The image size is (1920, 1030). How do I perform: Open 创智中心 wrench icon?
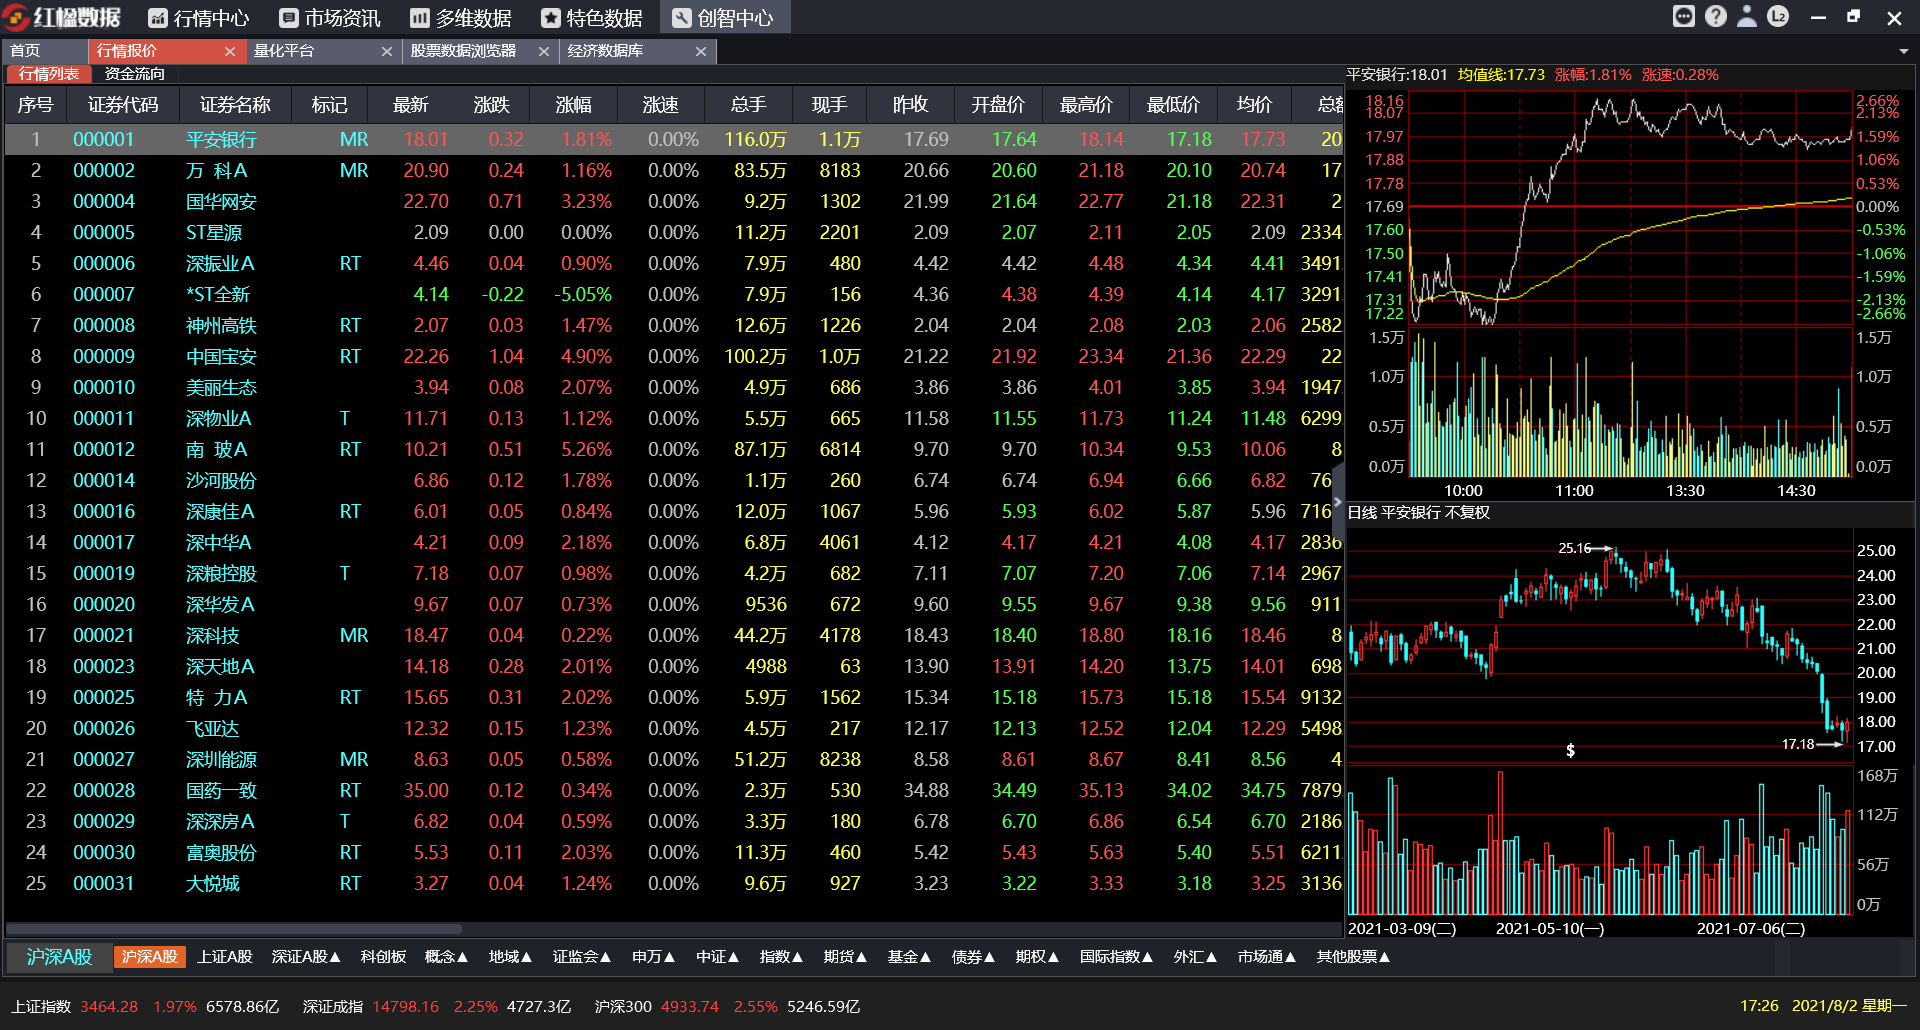tap(682, 18)
